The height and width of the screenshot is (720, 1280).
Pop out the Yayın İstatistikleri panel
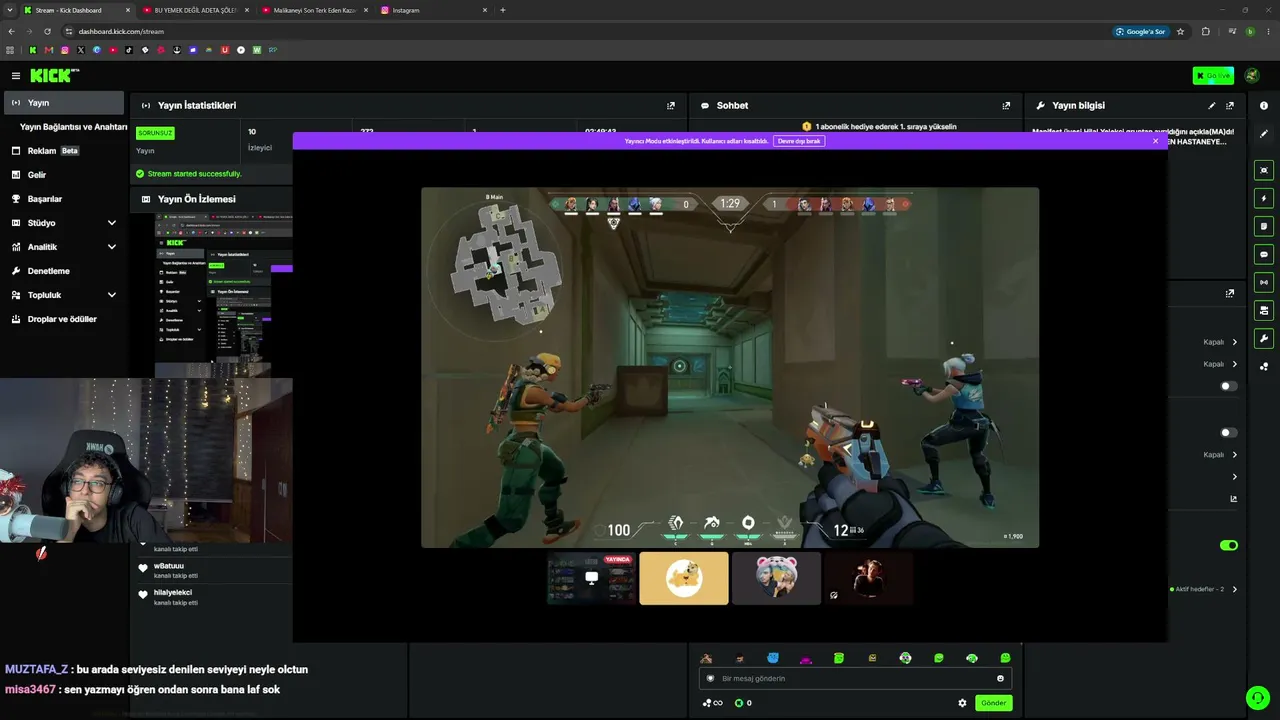[x=671, y=105]
